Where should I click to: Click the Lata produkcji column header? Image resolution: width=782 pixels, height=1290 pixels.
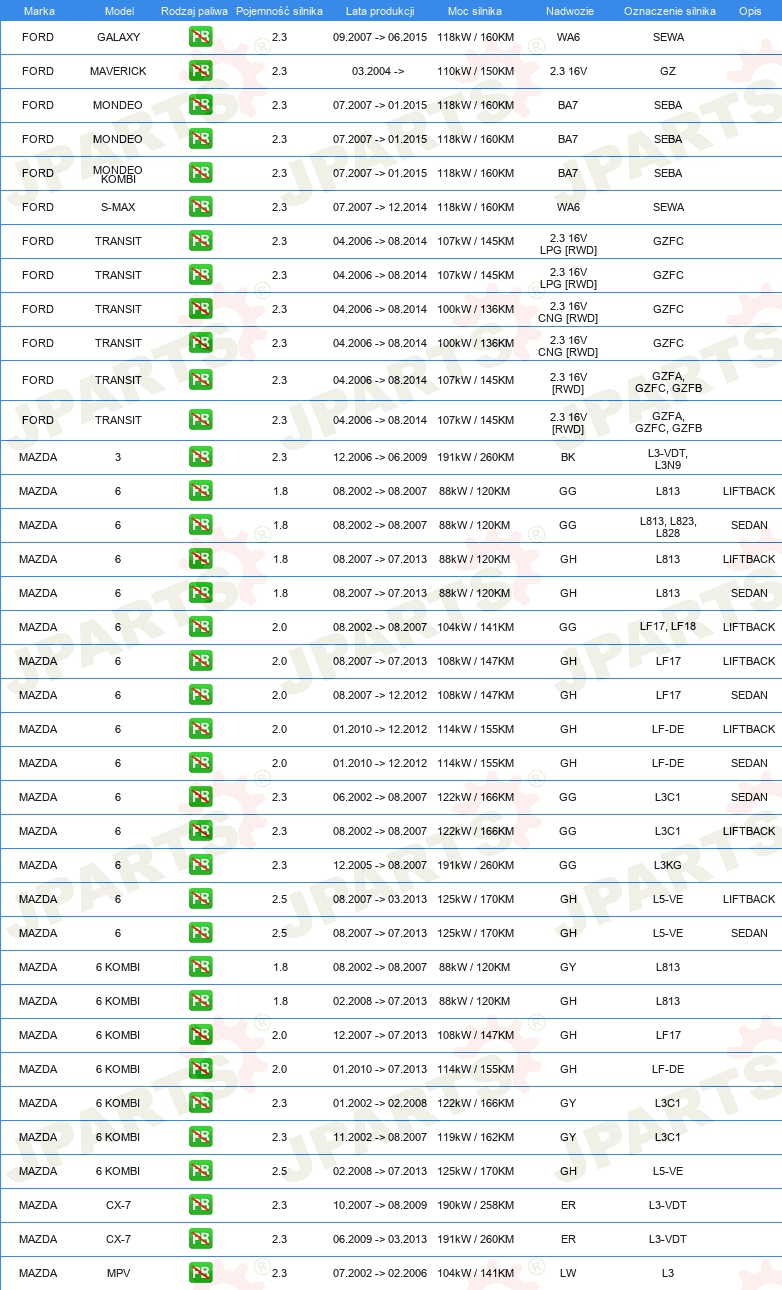380,10
